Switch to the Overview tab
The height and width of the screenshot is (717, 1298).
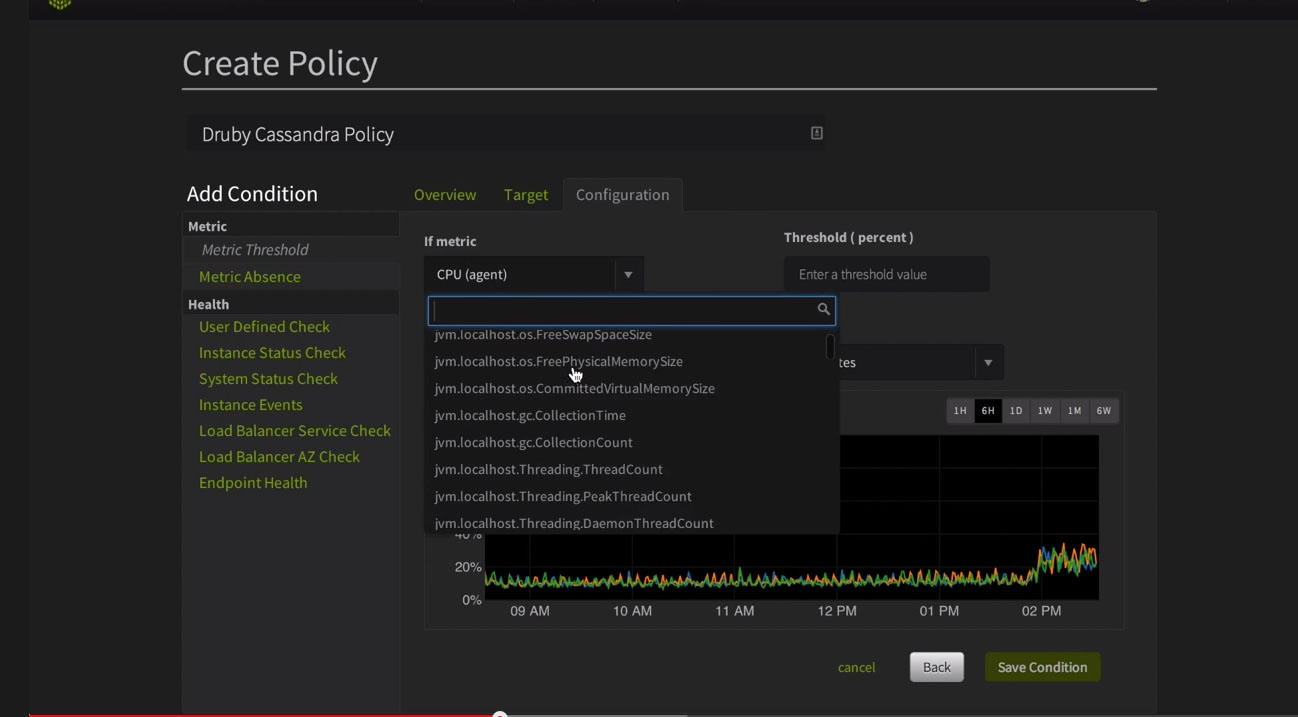445,194
